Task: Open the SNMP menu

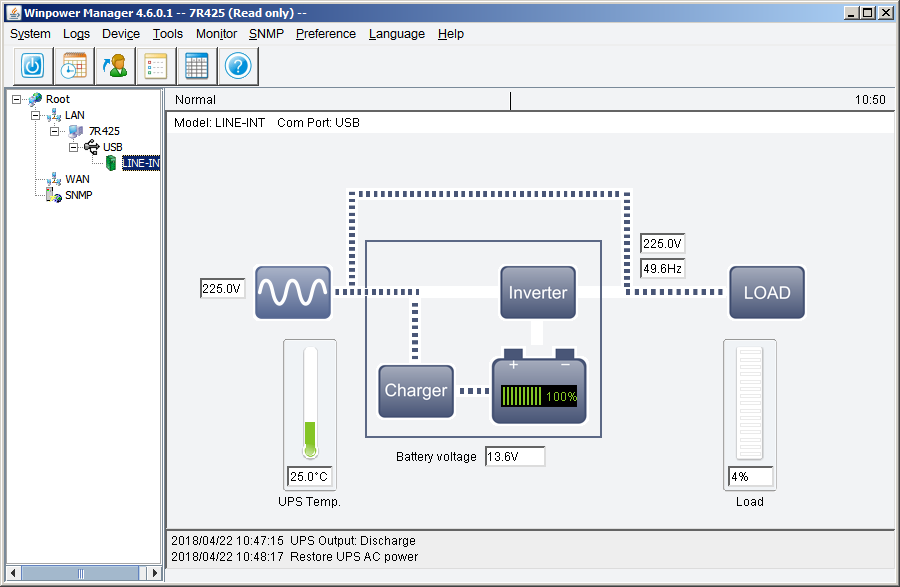Action: pos(266,33)
